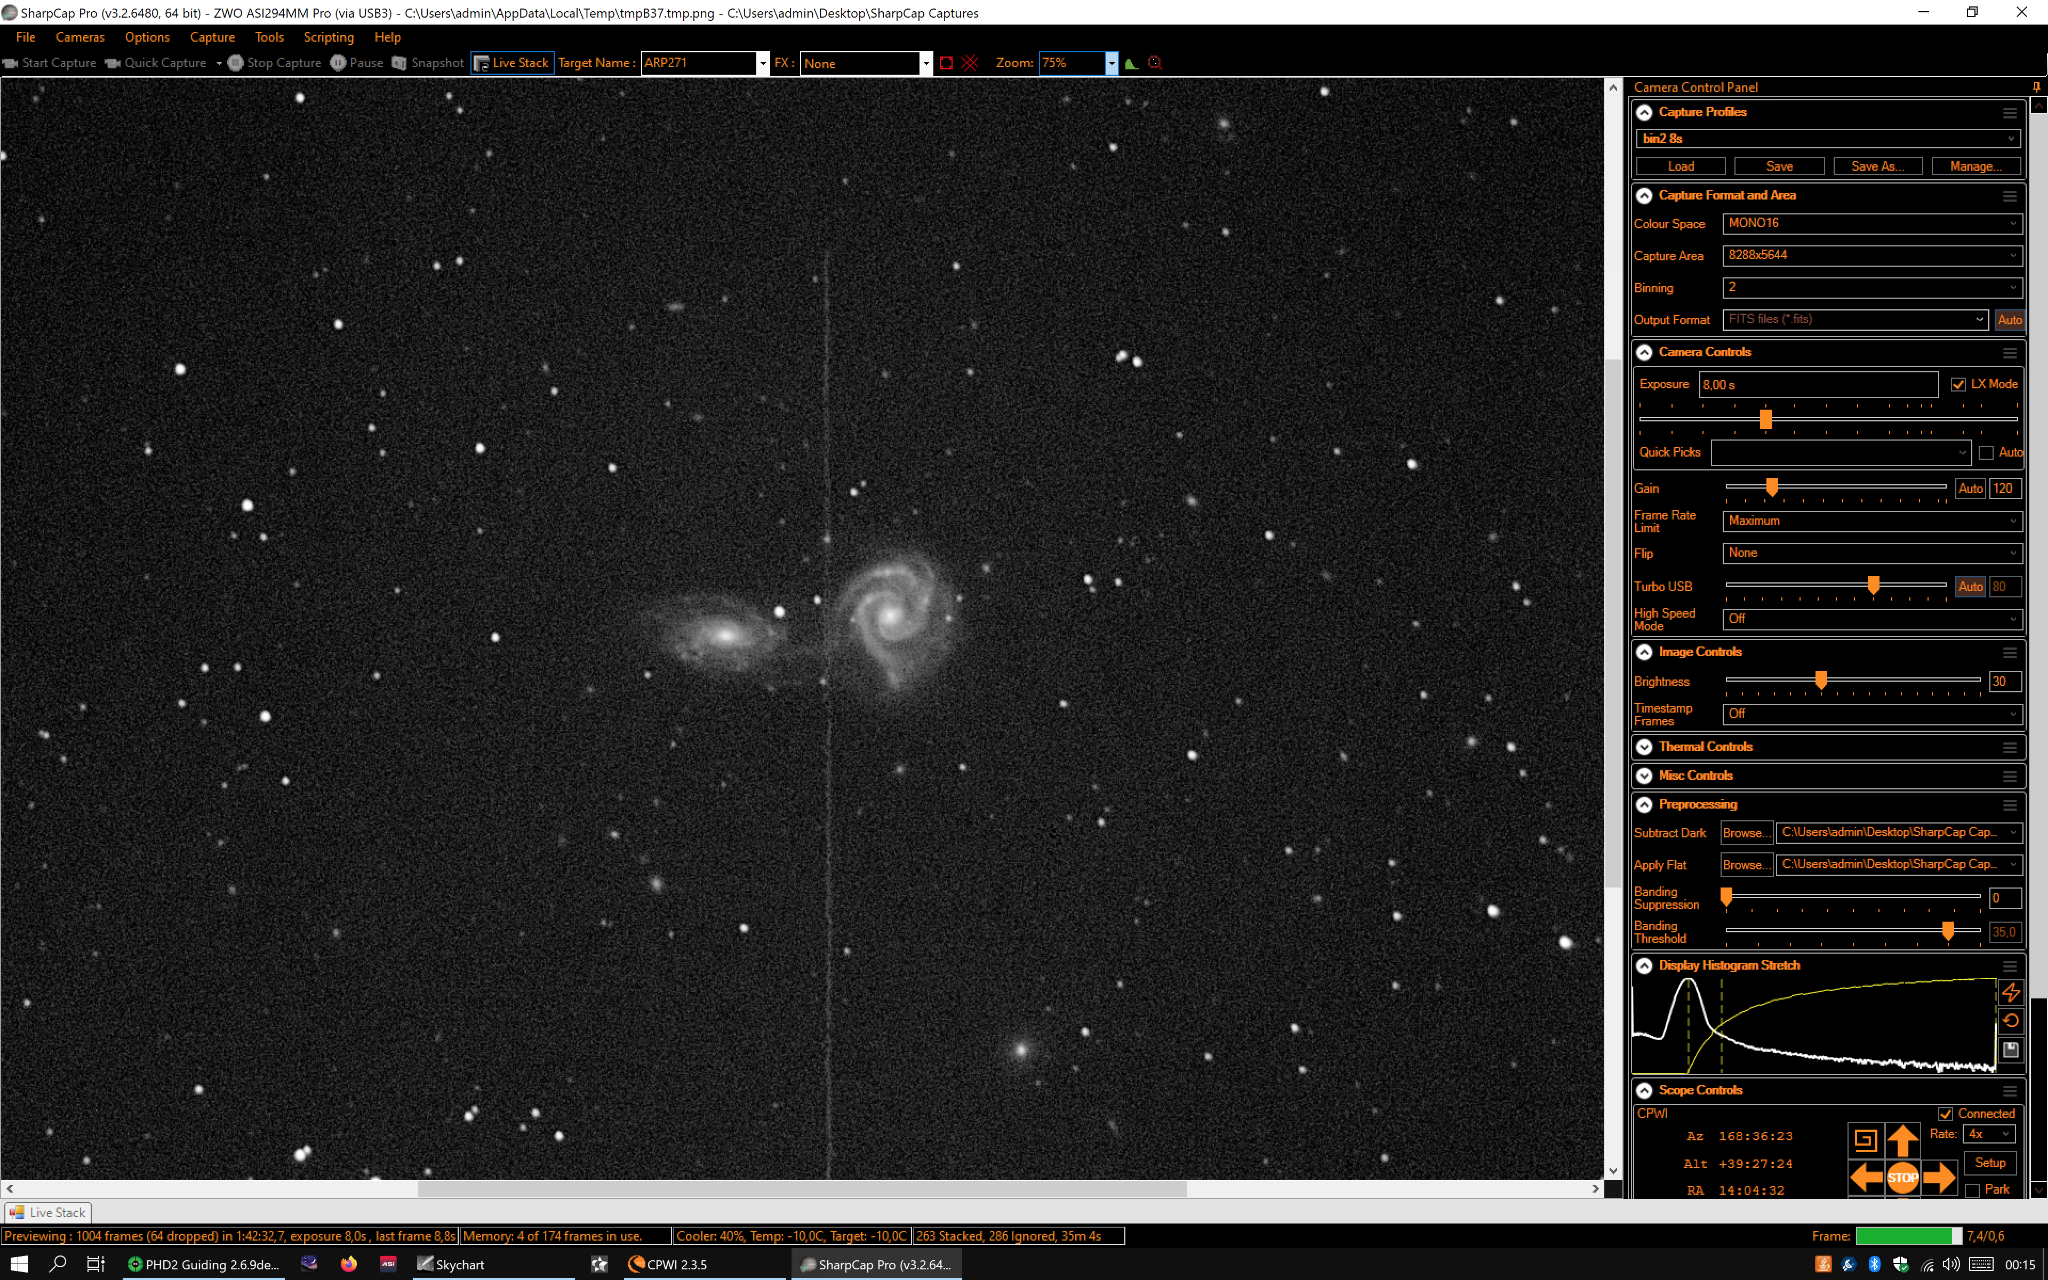Click the scope move left arrow
Screen dimensions: 2048x1280
1866,1178
